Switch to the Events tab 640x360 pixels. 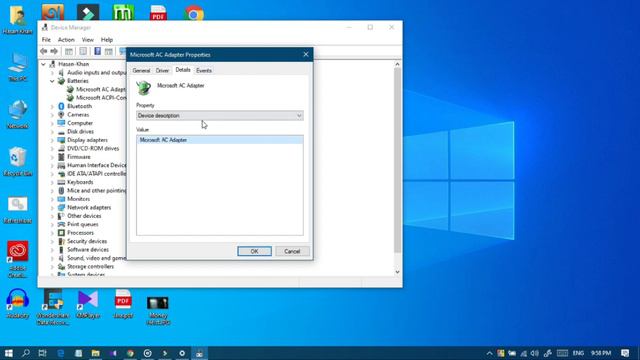coord(204,71)
